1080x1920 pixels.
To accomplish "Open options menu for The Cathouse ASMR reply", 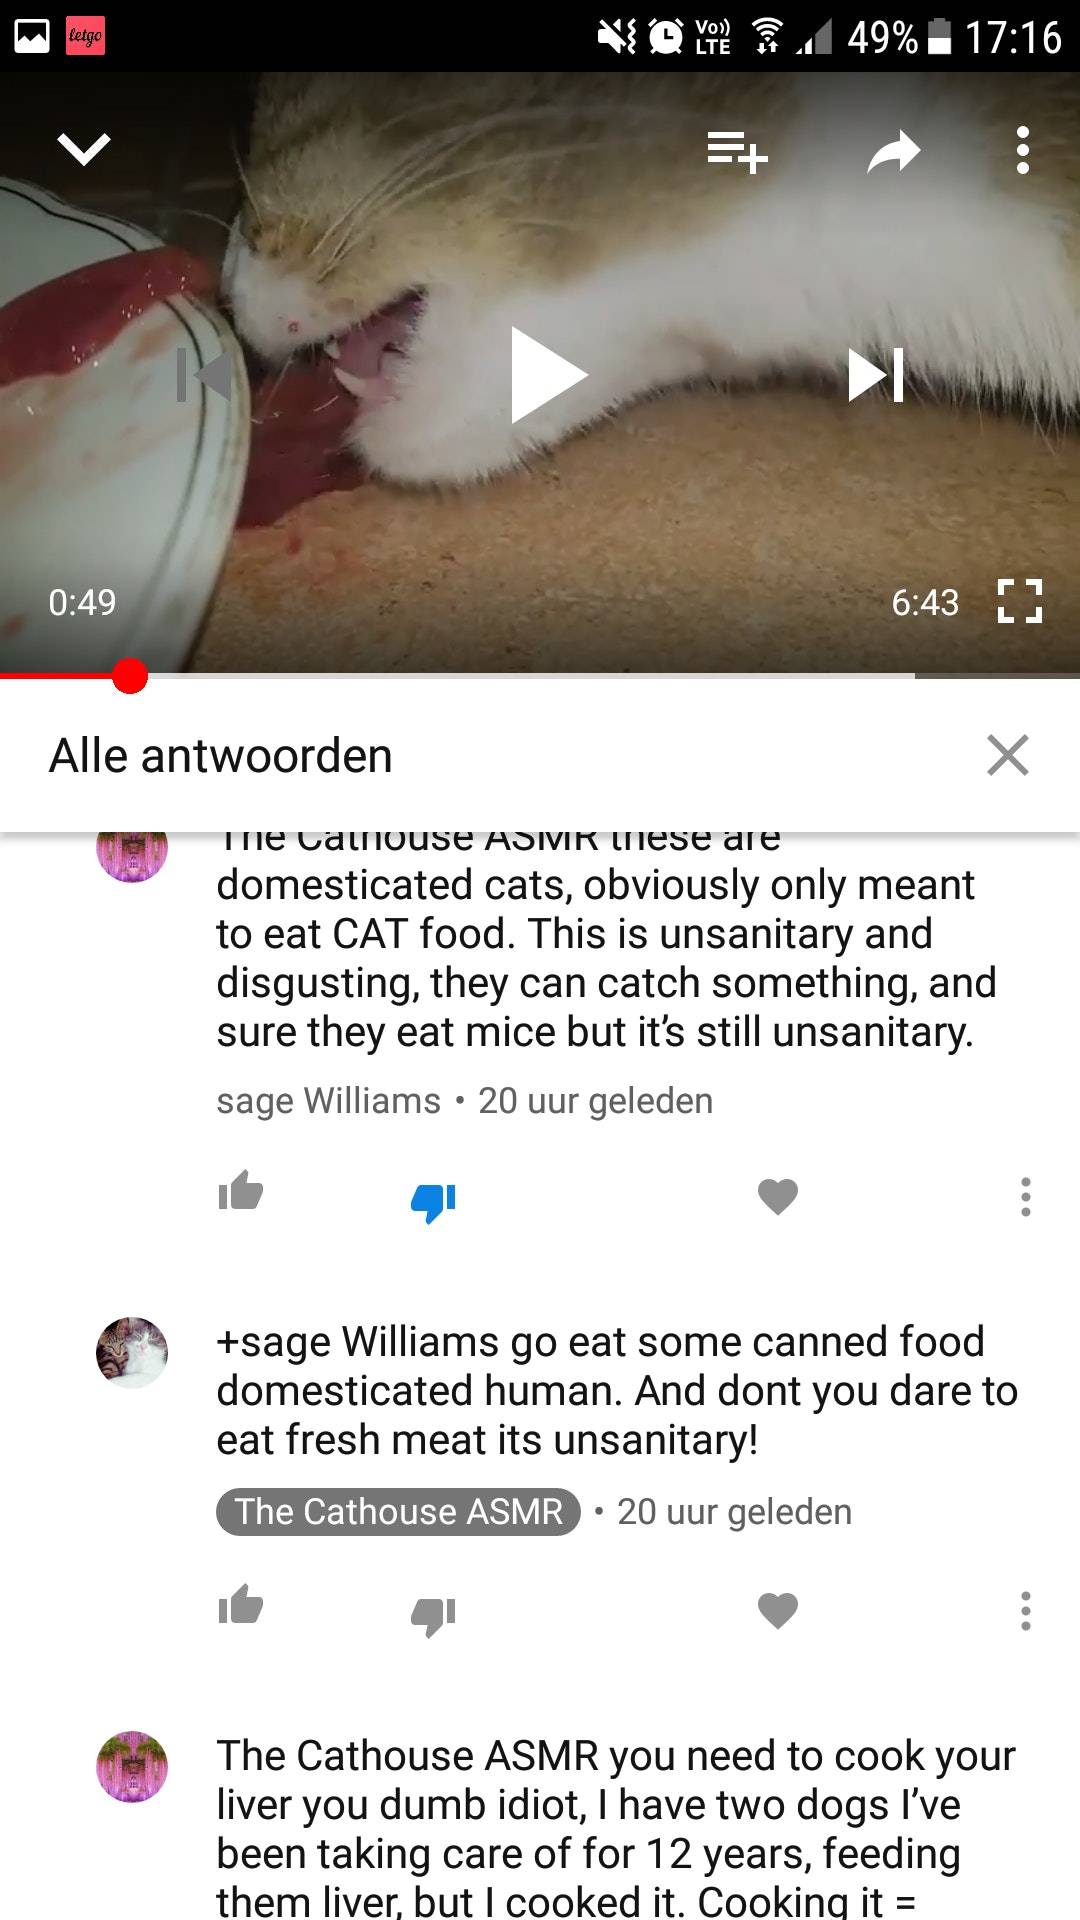I will (1025, 1610).
